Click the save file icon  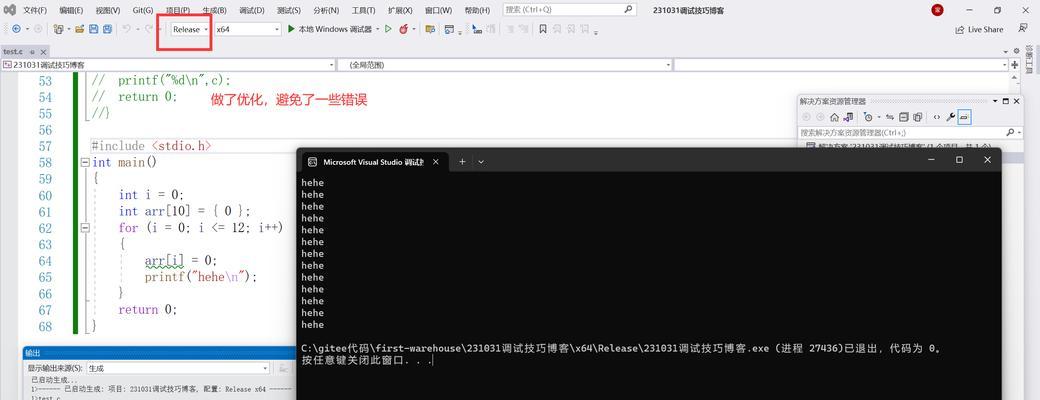coord(94,29)
